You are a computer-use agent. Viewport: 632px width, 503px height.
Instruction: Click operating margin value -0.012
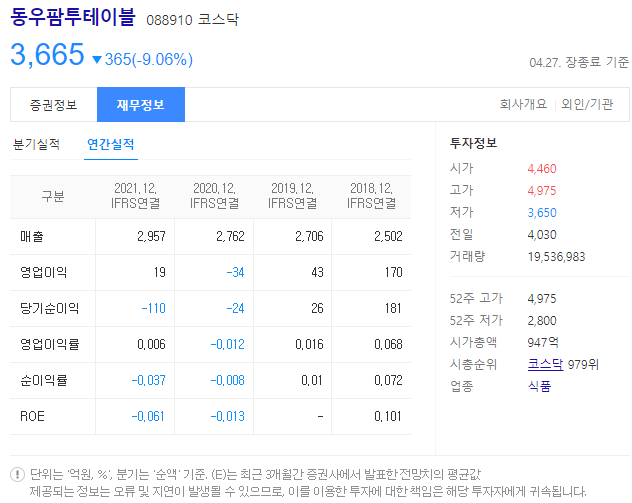(x=228, y=344)
